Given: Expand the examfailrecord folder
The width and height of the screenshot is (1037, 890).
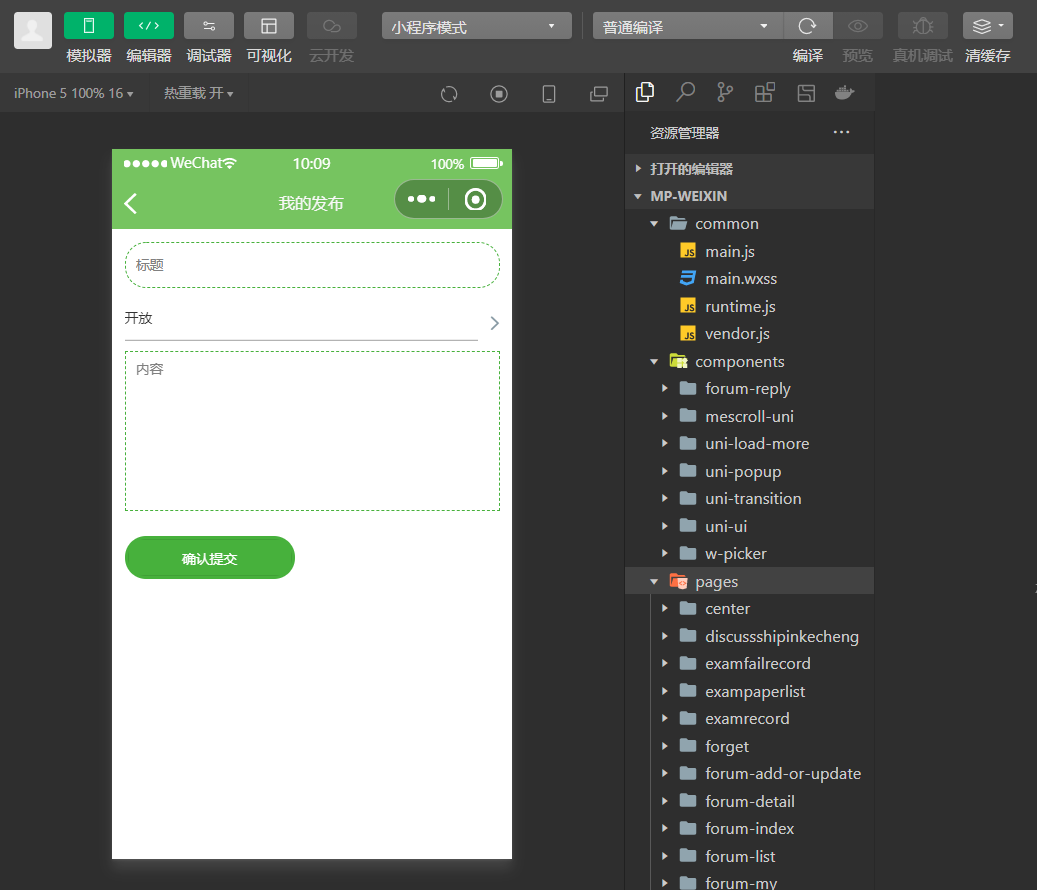Looking at the screenshot, I should pyautogui.click(x=749, y=663).
